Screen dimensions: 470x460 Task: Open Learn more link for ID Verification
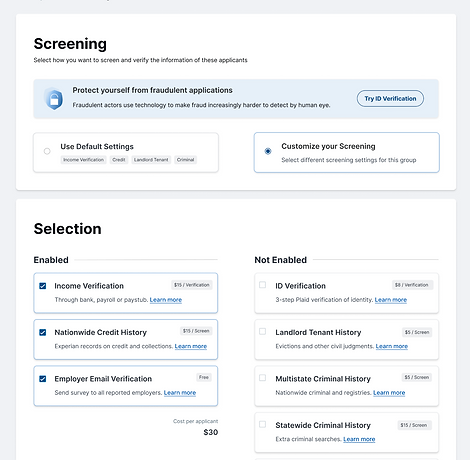[391, 300]
